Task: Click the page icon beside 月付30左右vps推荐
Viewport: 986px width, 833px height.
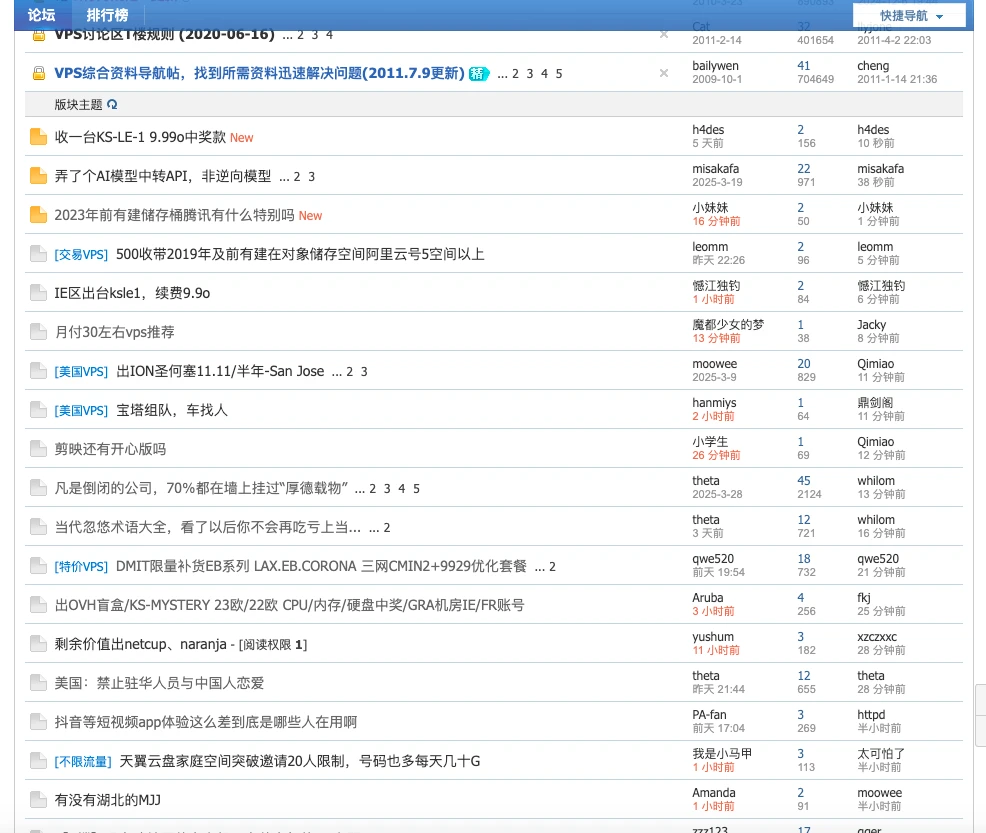Action: (38, 332)
